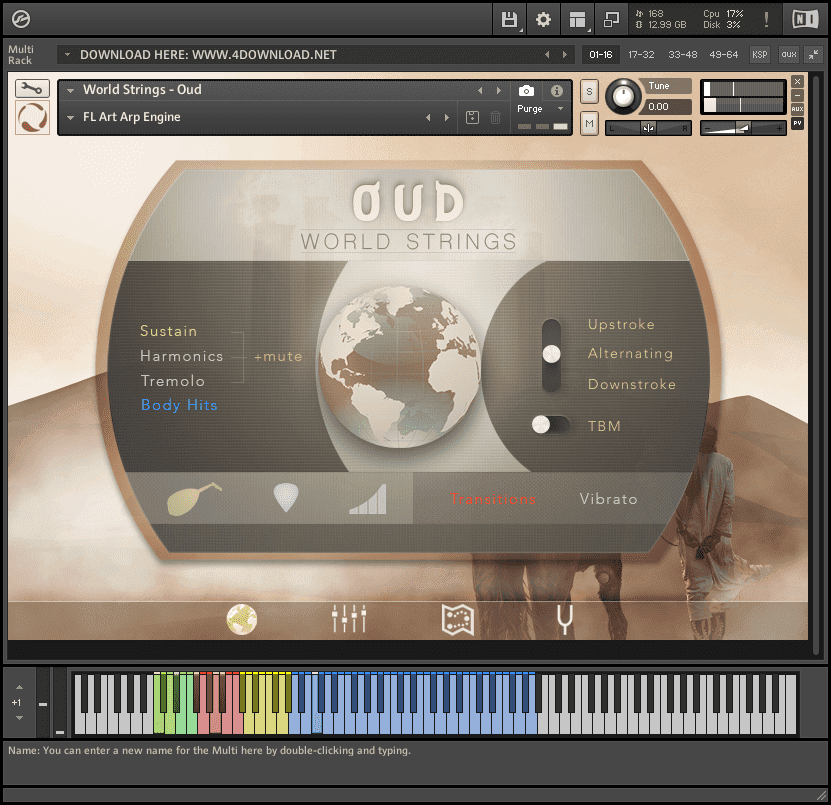831x805 pixels.
Task: Switch to rack page 17-32
Action: pyautogui.click(x=641, y=54)
